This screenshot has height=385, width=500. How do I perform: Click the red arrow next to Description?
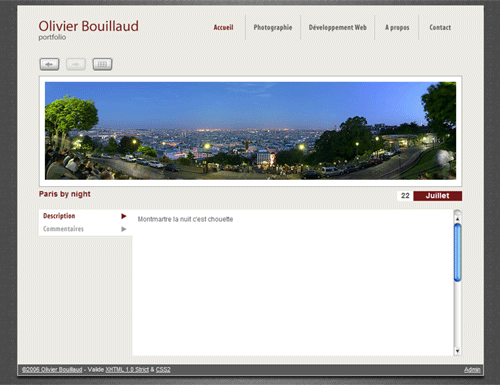(124, 216)
